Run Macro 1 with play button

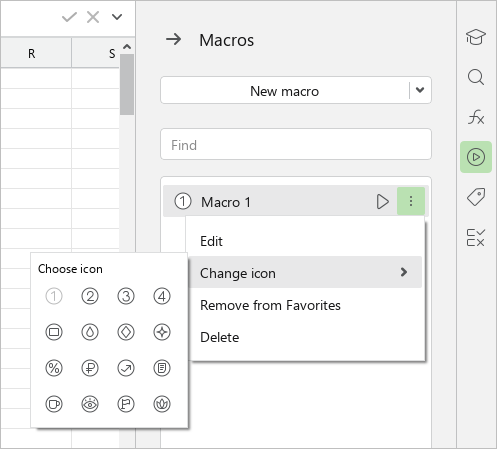[x=382, y=201]
